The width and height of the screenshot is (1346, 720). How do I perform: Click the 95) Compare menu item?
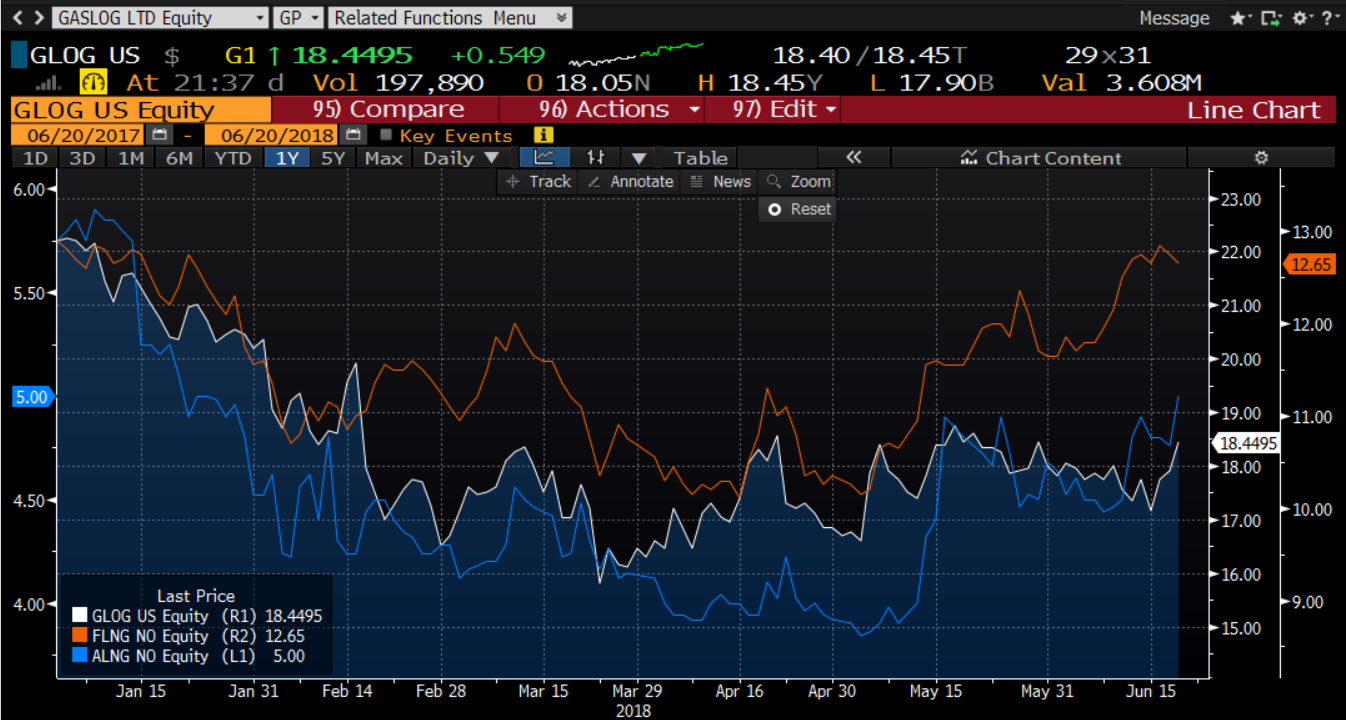click(x=385, y=109)
